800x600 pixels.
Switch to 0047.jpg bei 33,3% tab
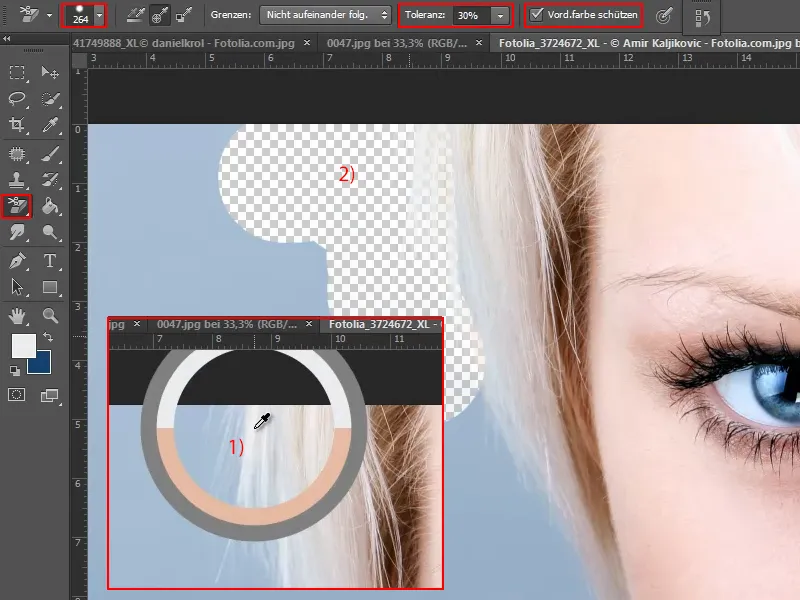396,43
